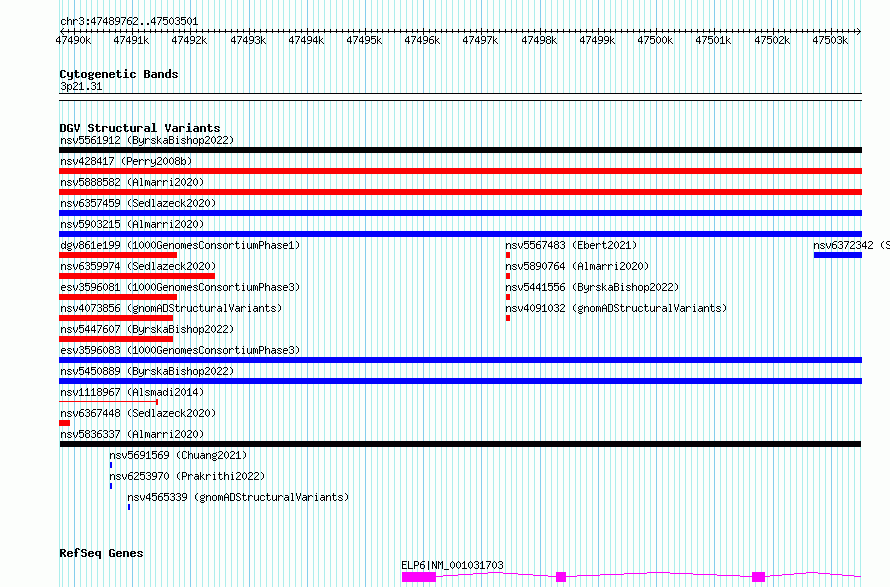
Task: Click the Cytogenetic Bands track heading
Action: 119,74
